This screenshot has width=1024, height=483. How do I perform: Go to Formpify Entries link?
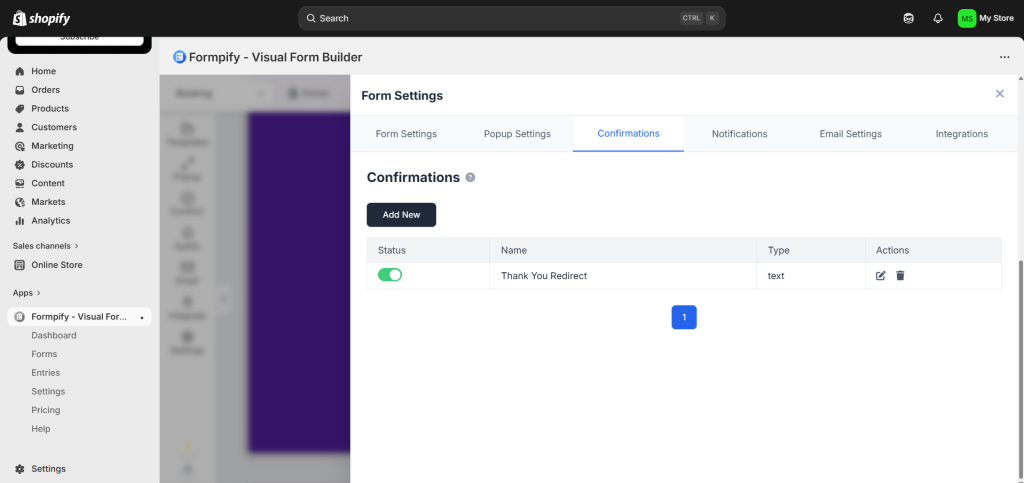(x=46, y=373)
